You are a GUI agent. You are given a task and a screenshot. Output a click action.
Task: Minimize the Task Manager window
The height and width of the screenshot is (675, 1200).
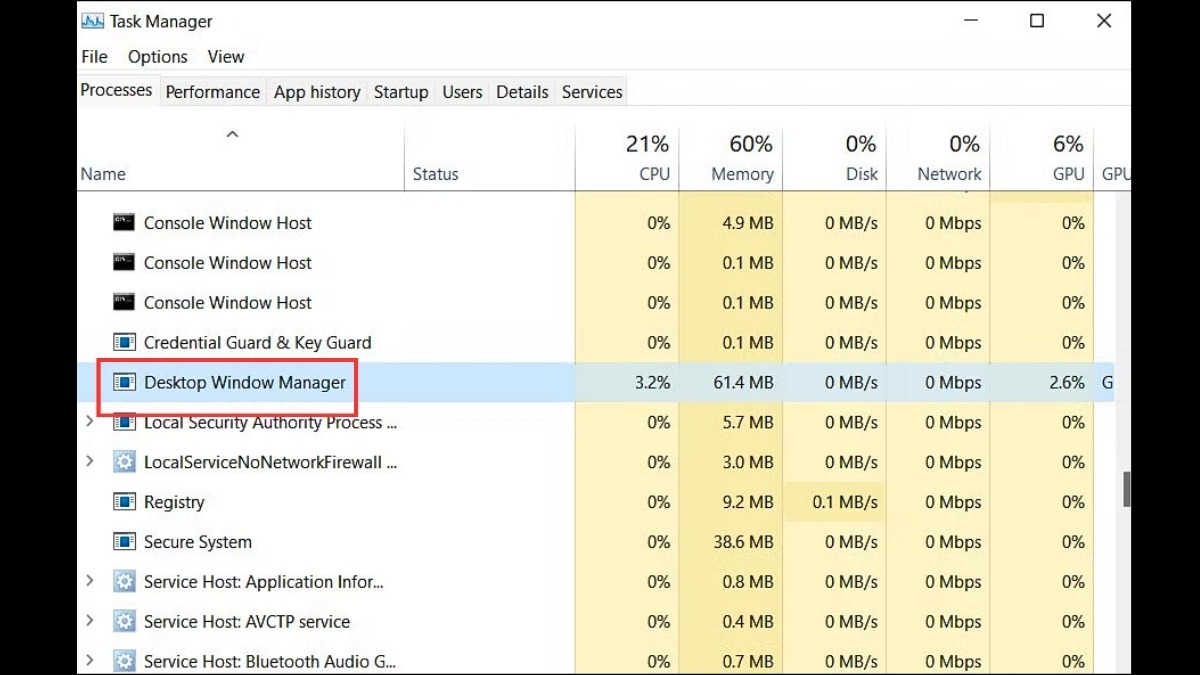point(970,20)
